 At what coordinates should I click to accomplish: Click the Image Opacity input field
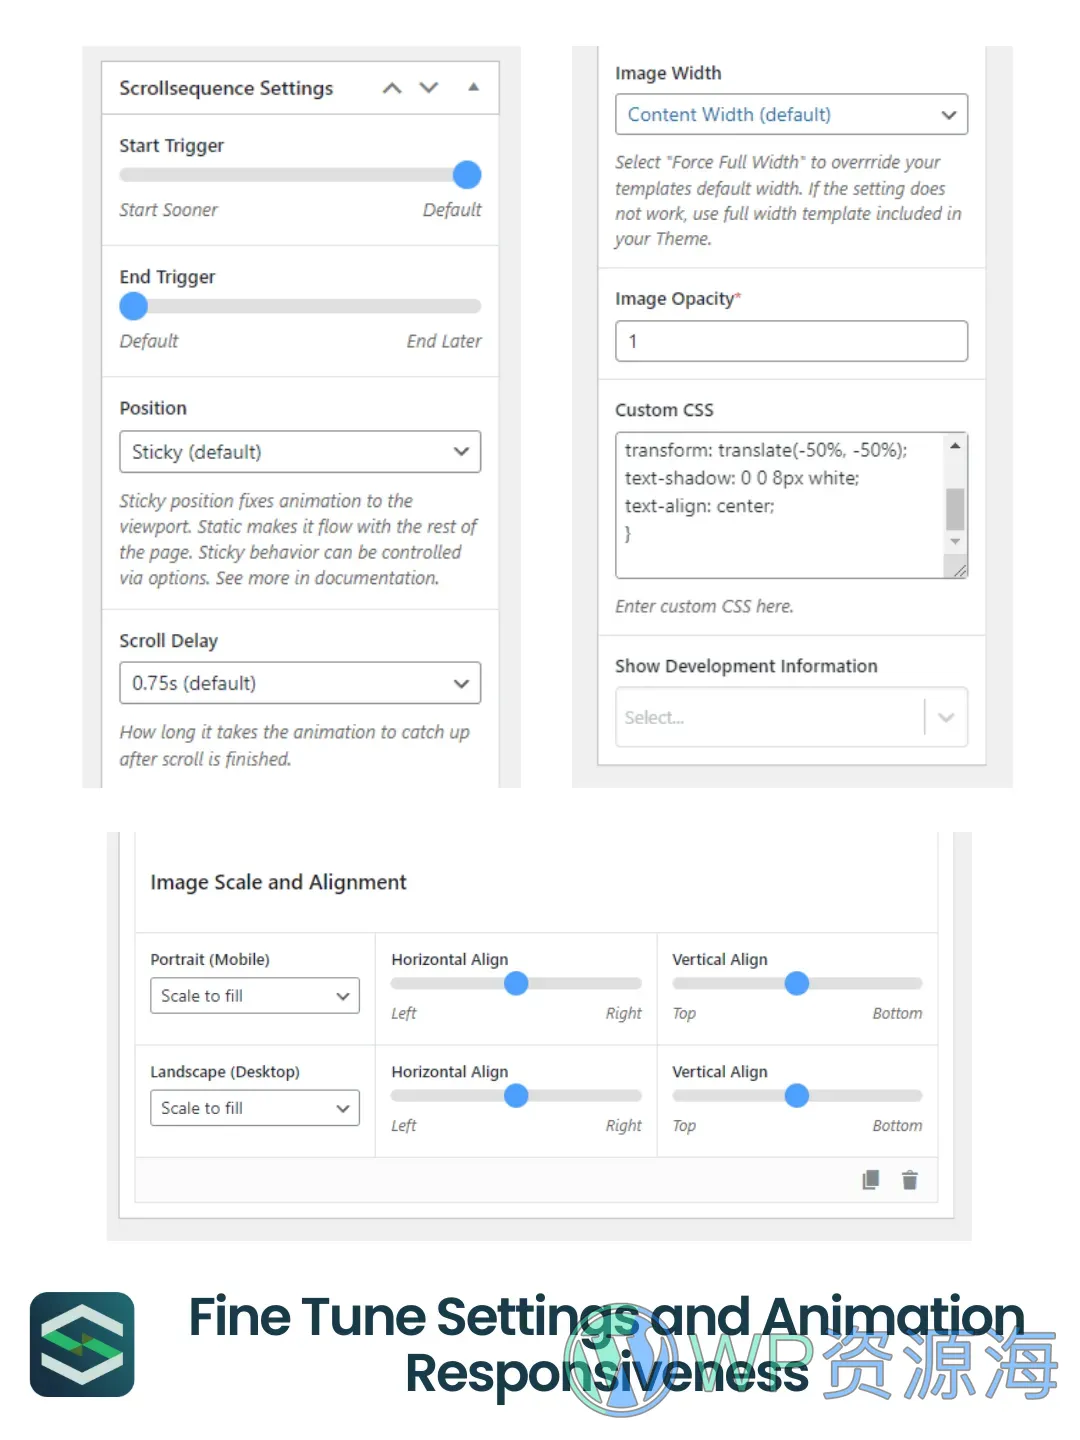click(x=791, y=341)
